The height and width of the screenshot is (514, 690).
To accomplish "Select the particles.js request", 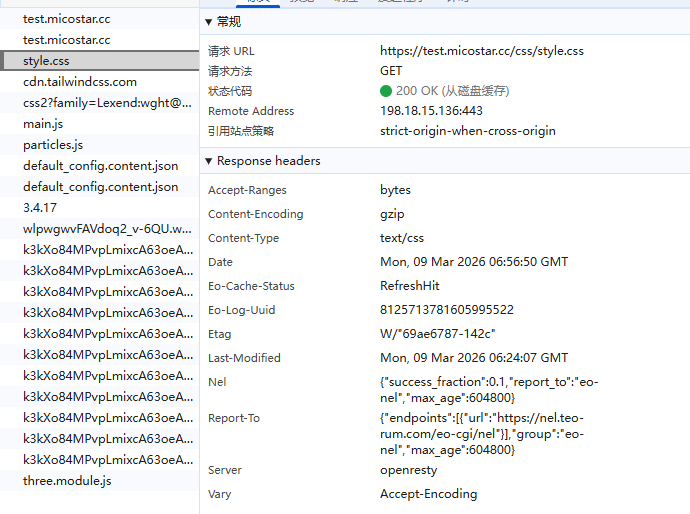I will click(x=53, y=145).
